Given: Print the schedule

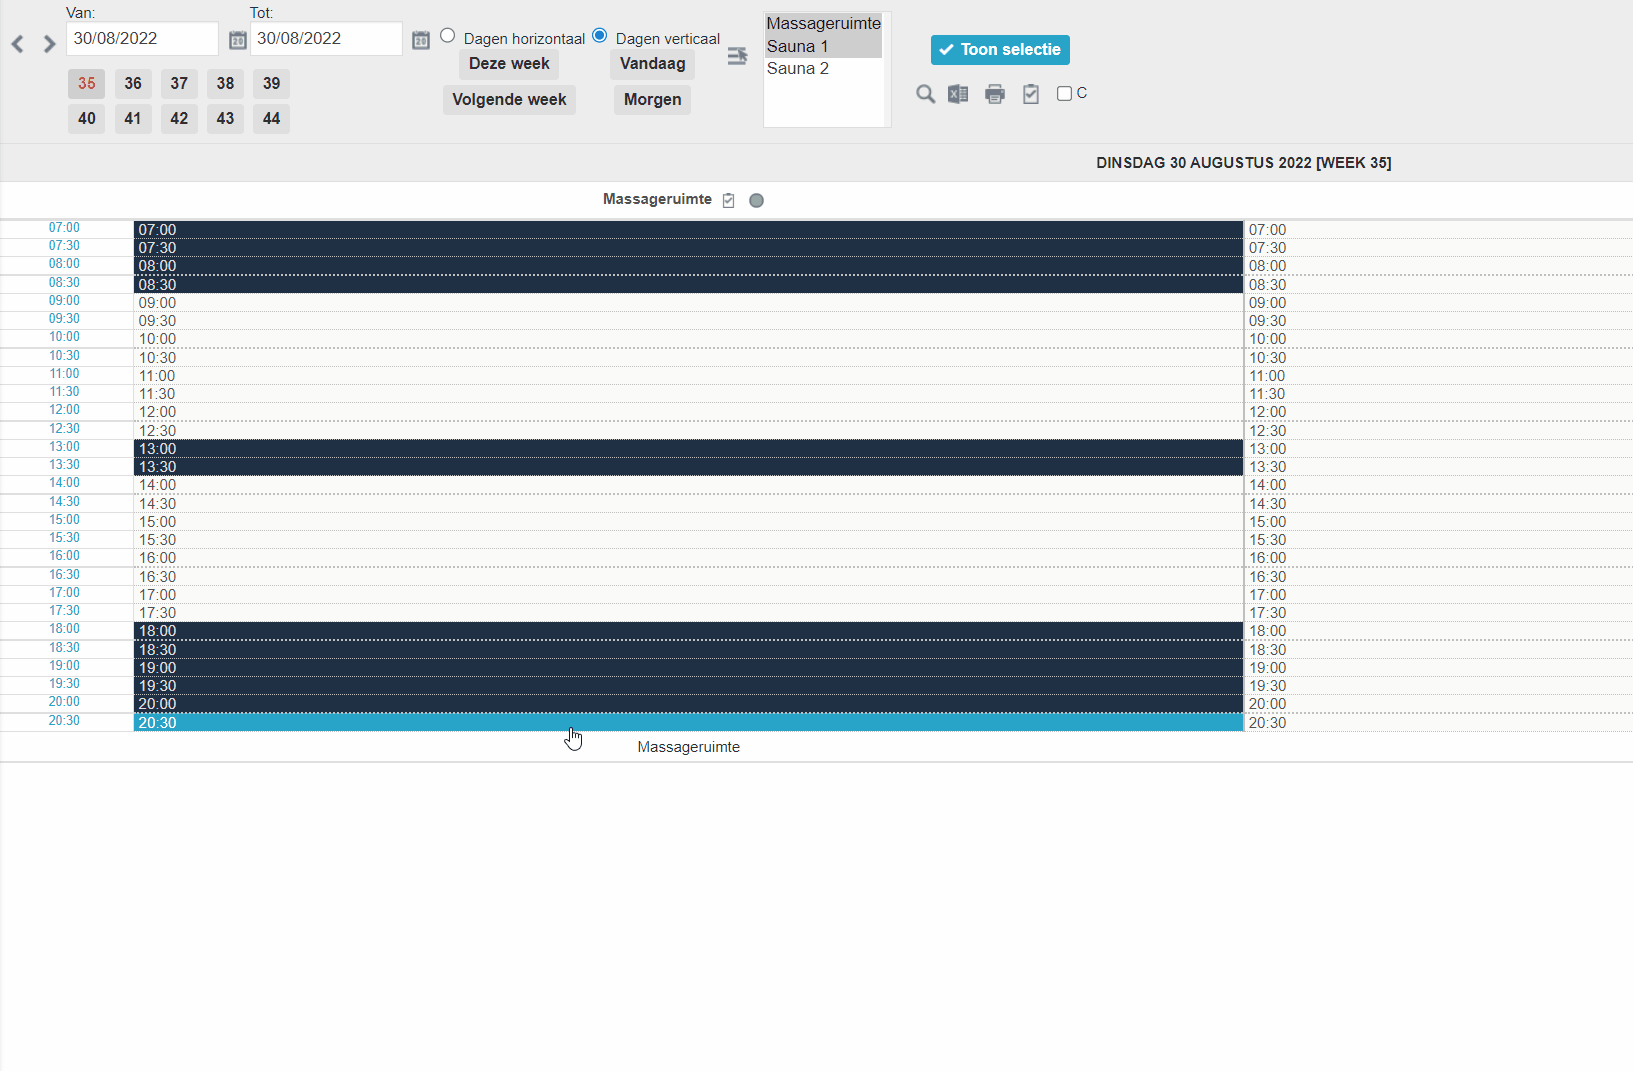Looking at the screenshot, I should click(995, 94).
